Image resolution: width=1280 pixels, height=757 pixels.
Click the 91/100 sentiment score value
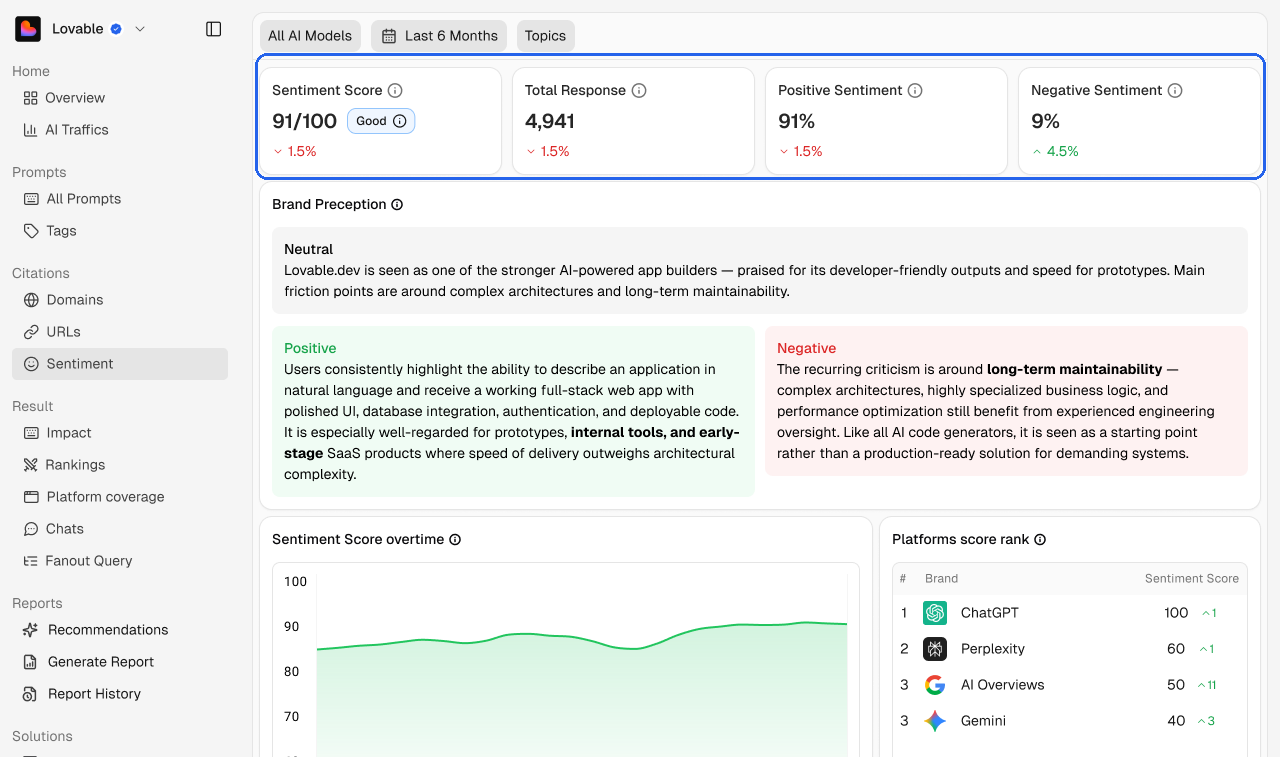[304, 122]
